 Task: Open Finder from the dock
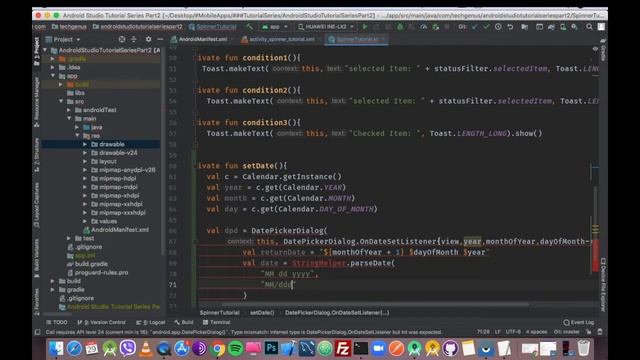pos(56,349)
